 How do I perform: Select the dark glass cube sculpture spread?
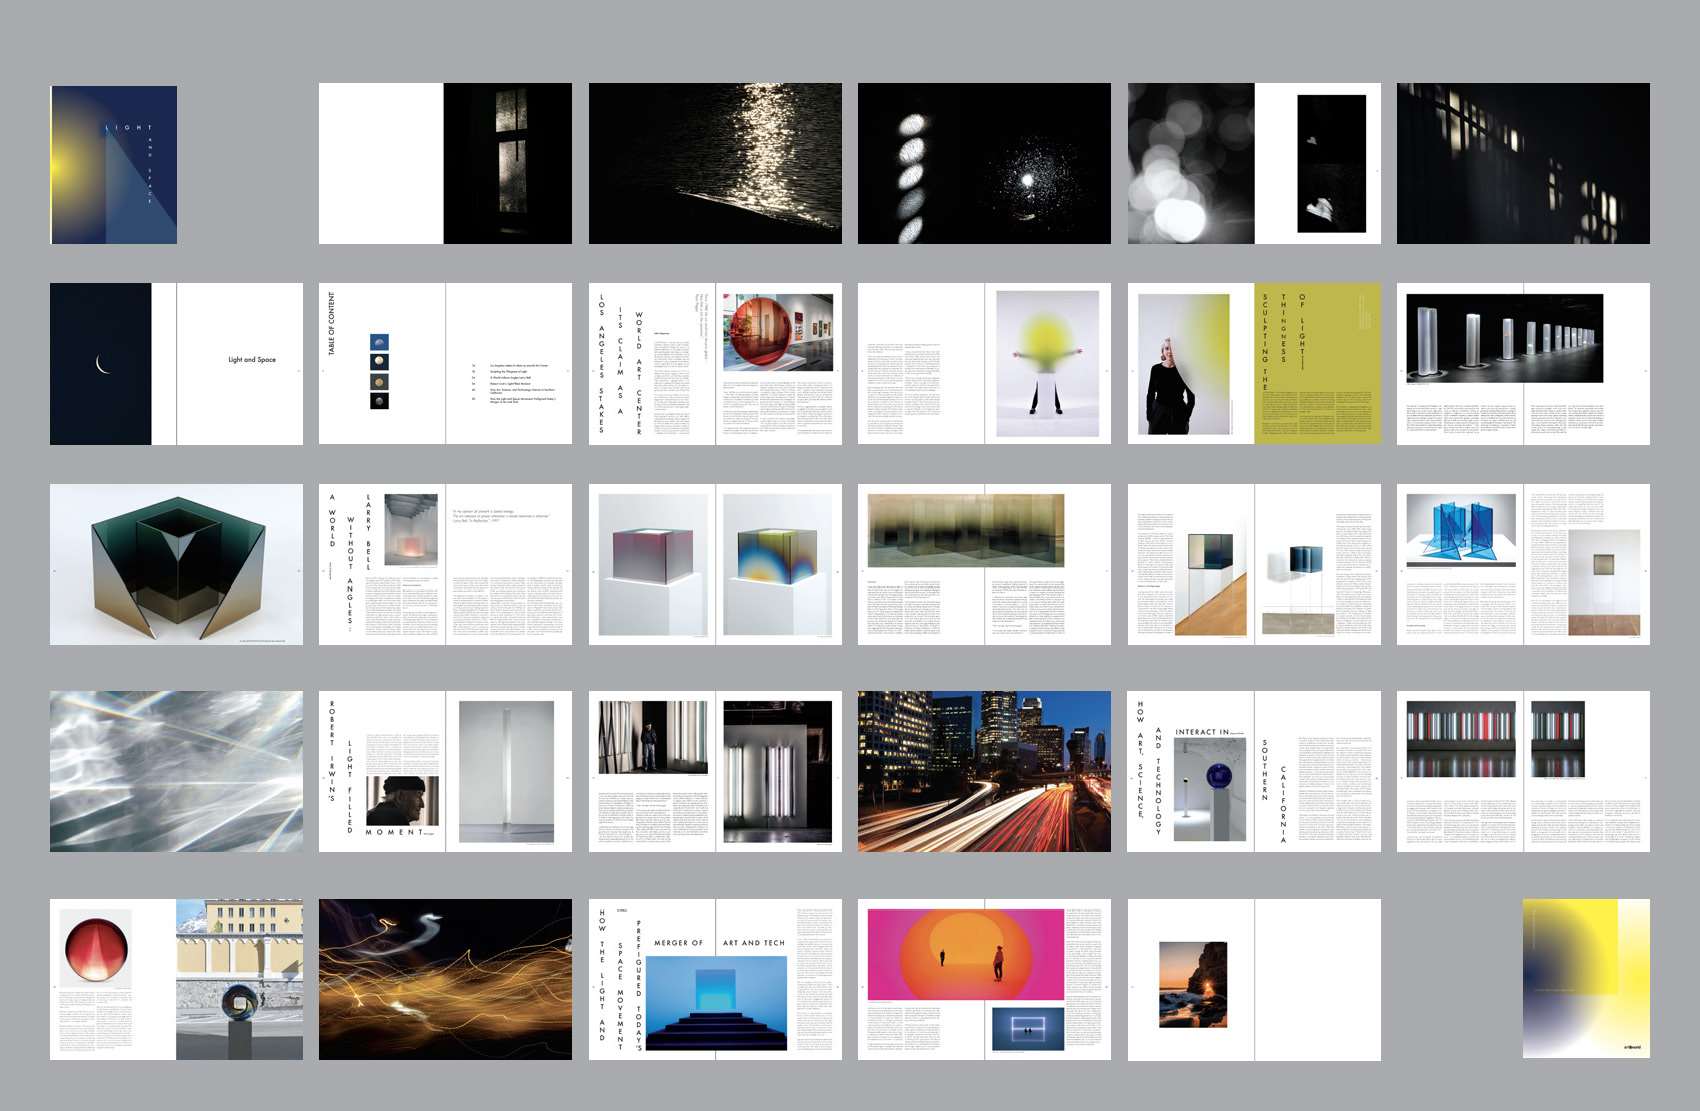click(x=176, y=565)
